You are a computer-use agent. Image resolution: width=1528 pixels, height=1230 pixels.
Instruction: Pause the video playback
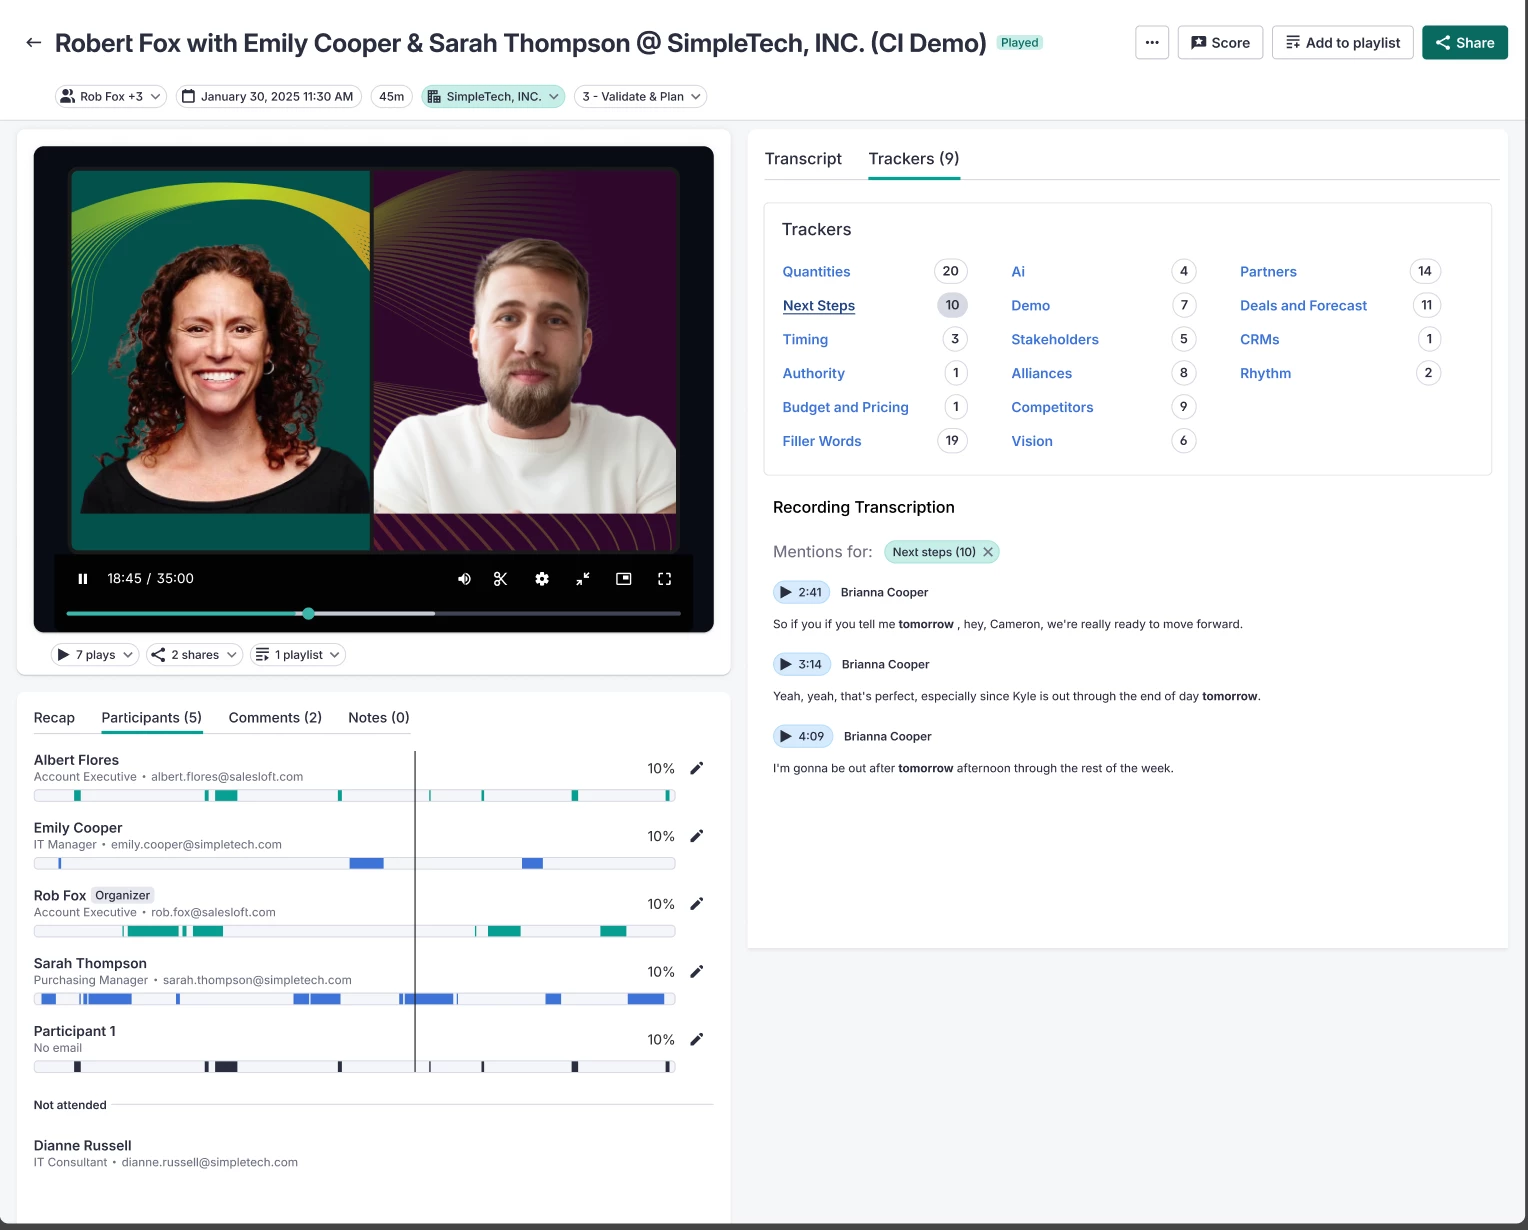click(x=83, y=579)
